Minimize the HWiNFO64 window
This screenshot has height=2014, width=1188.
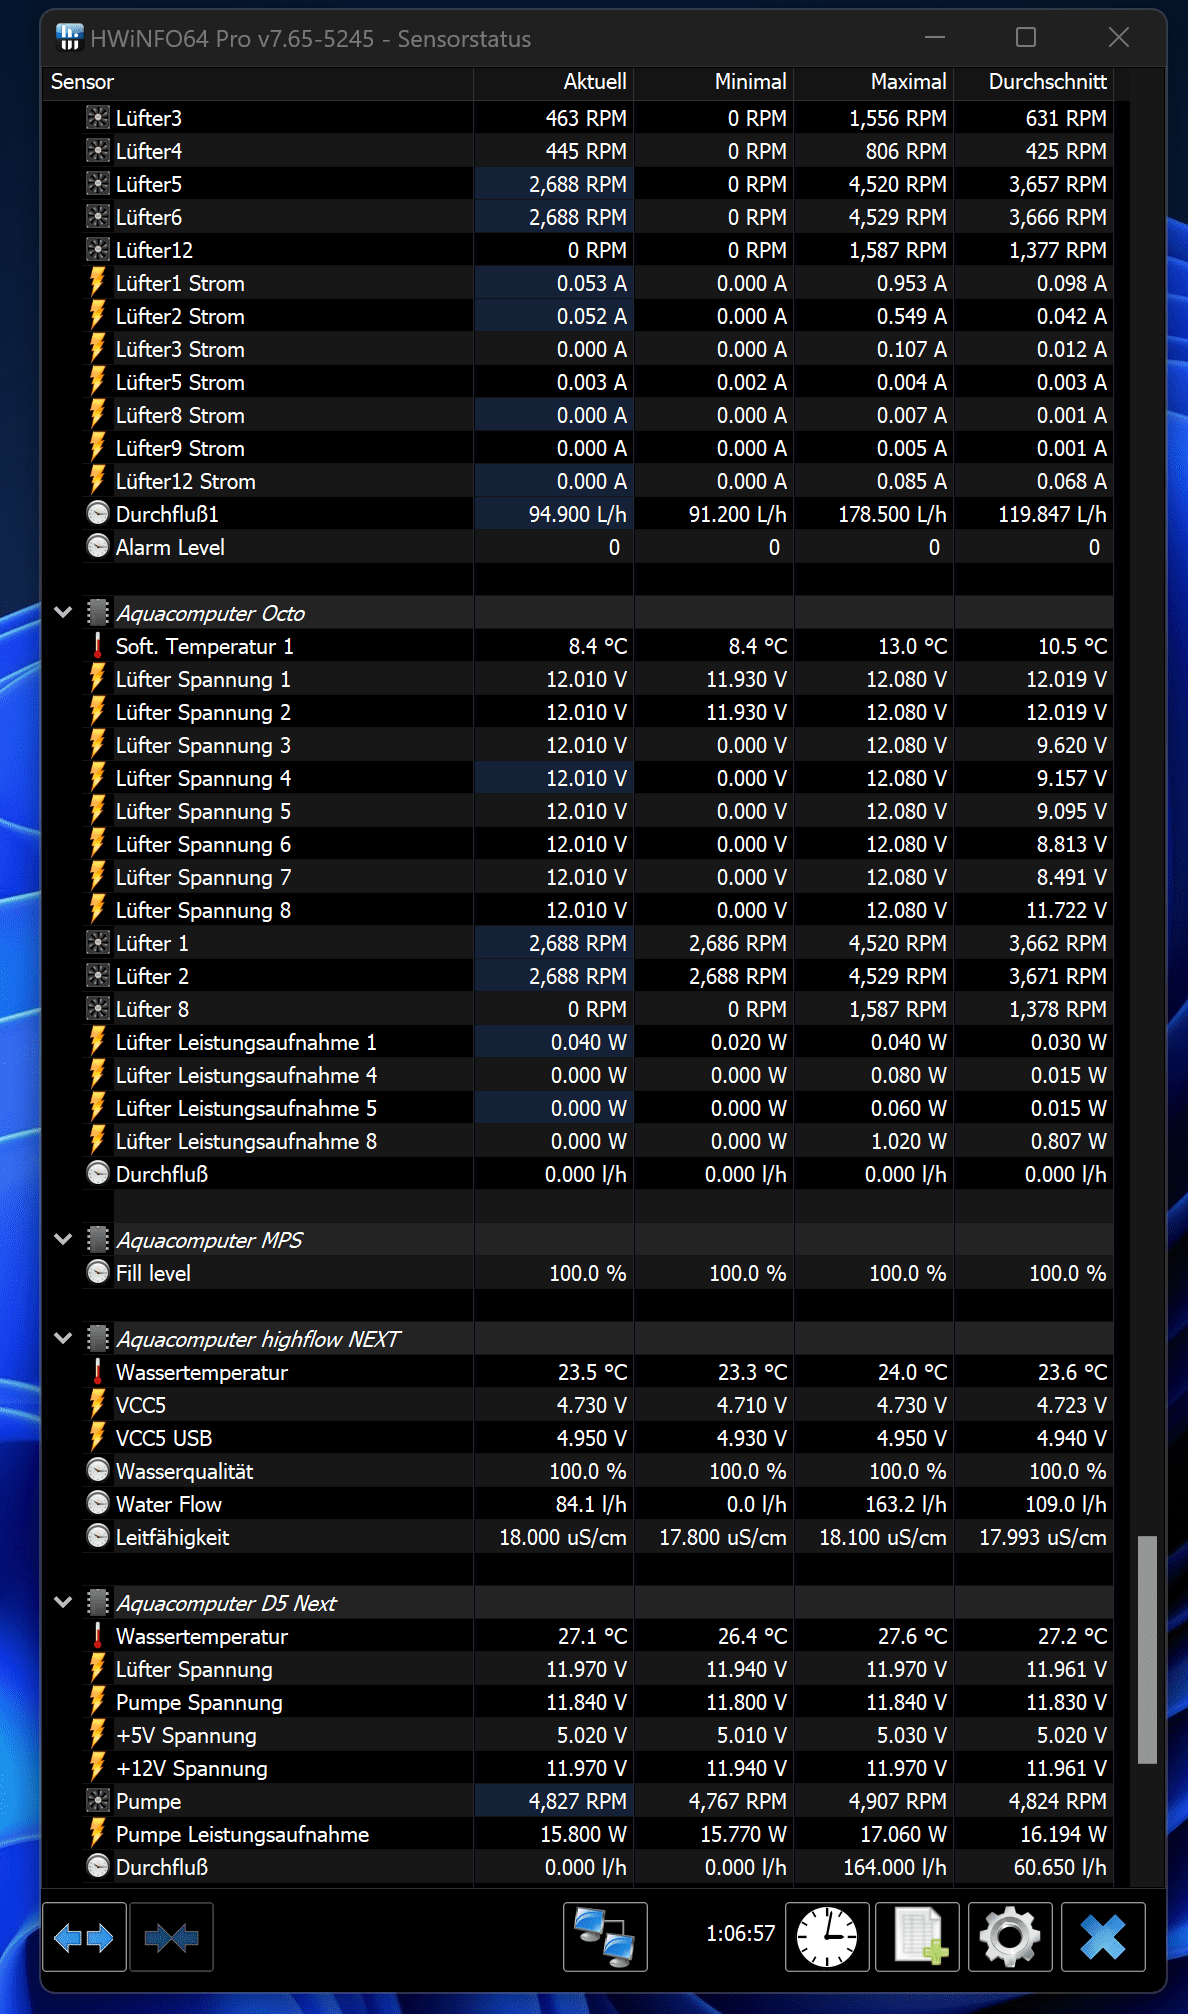coord(935,38)
